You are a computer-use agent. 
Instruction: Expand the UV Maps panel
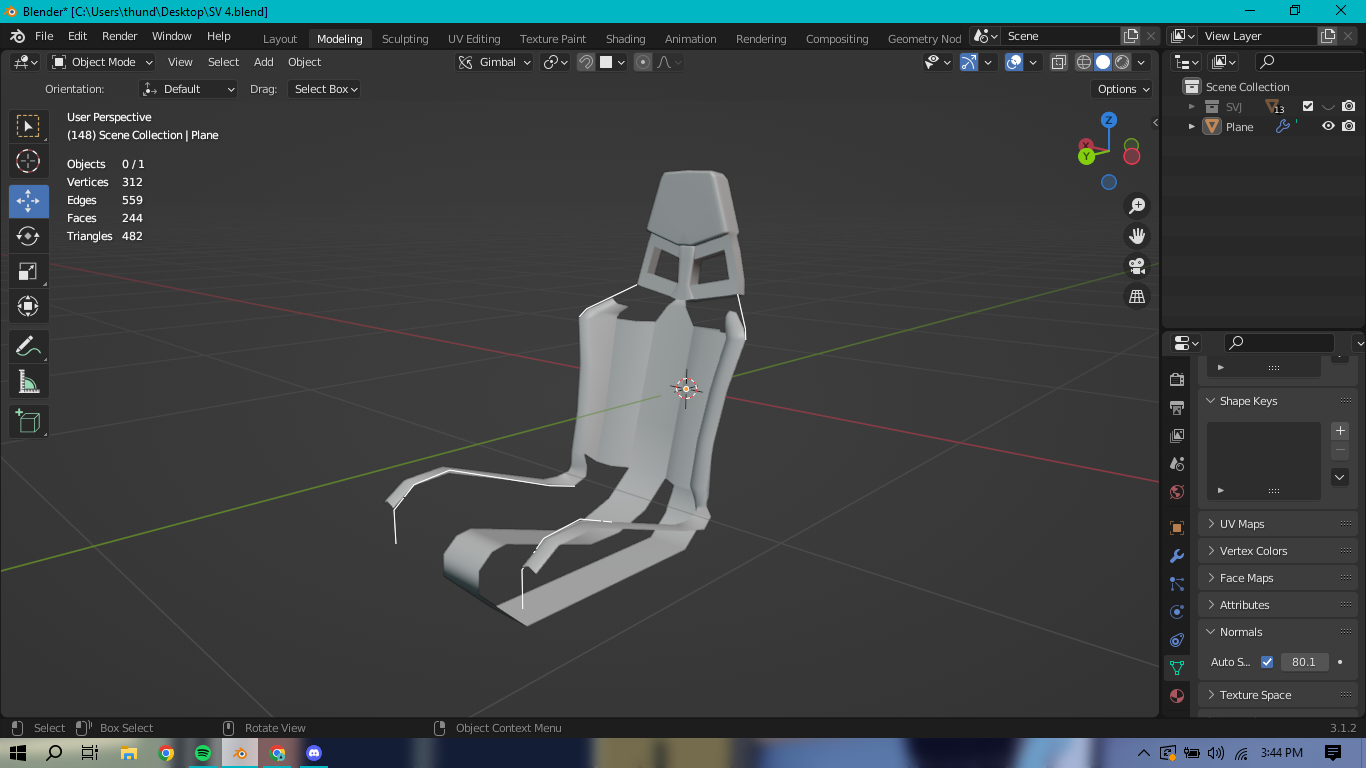tap(1242, 524)
